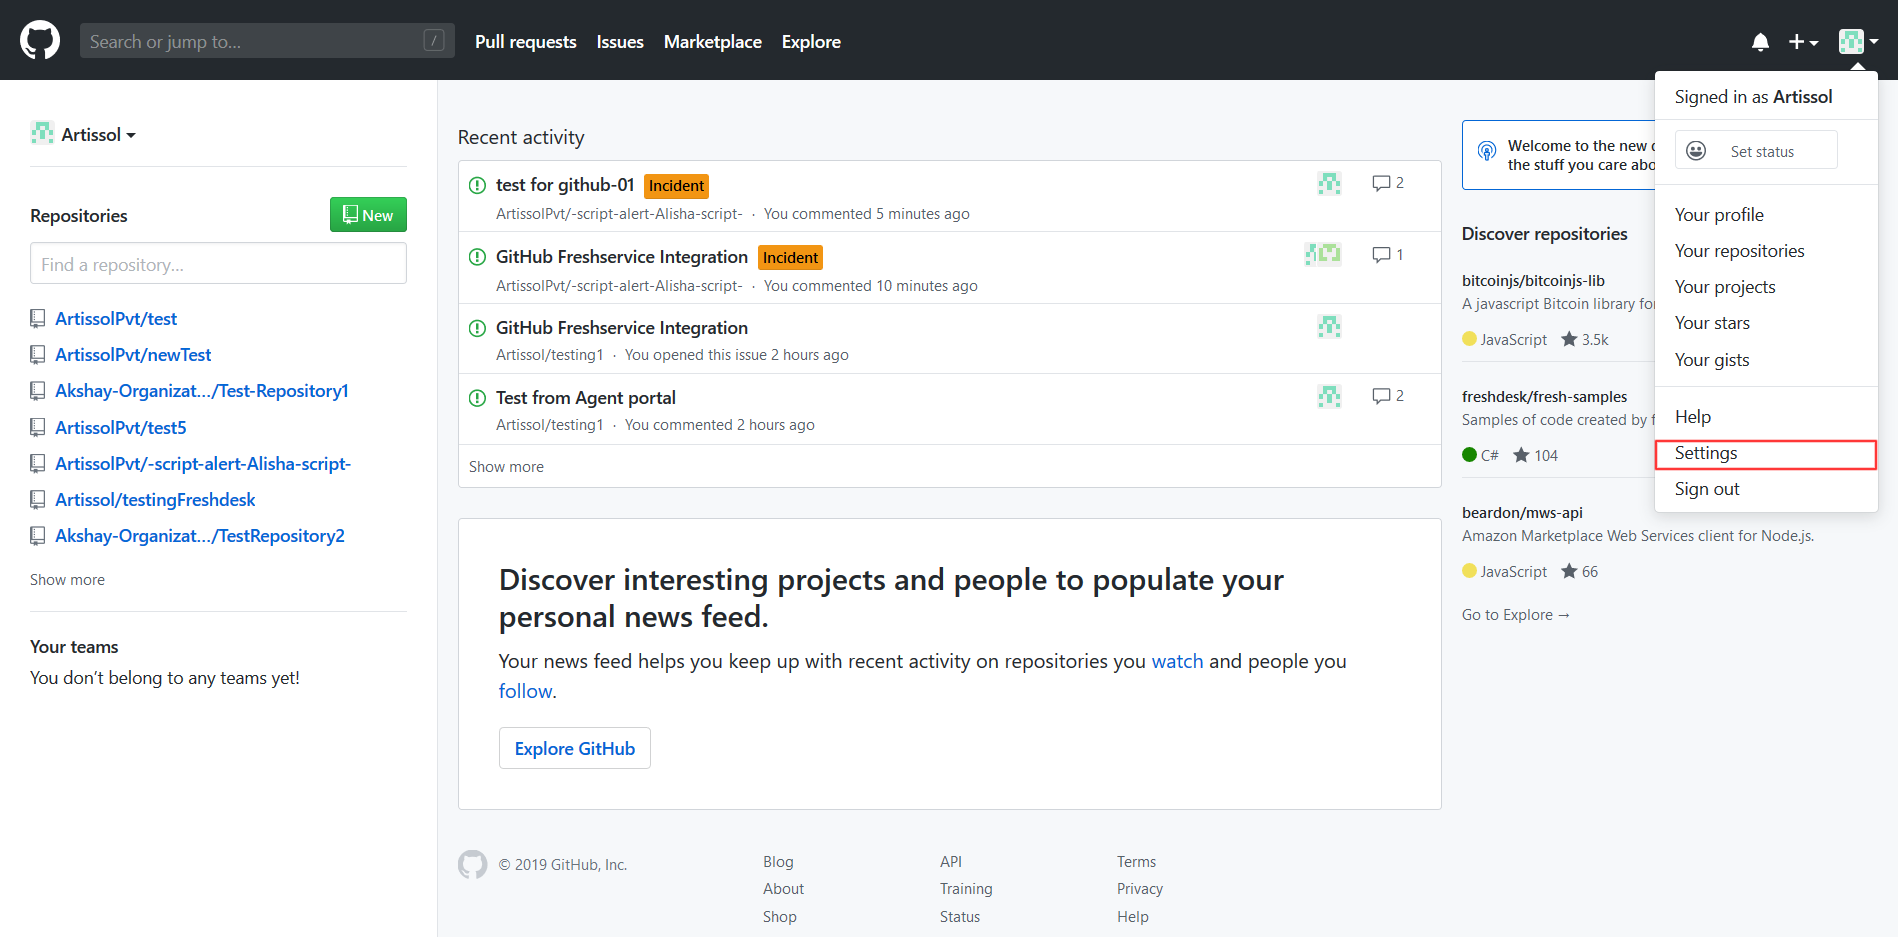Focus the Find a repository input

point(218,264)
